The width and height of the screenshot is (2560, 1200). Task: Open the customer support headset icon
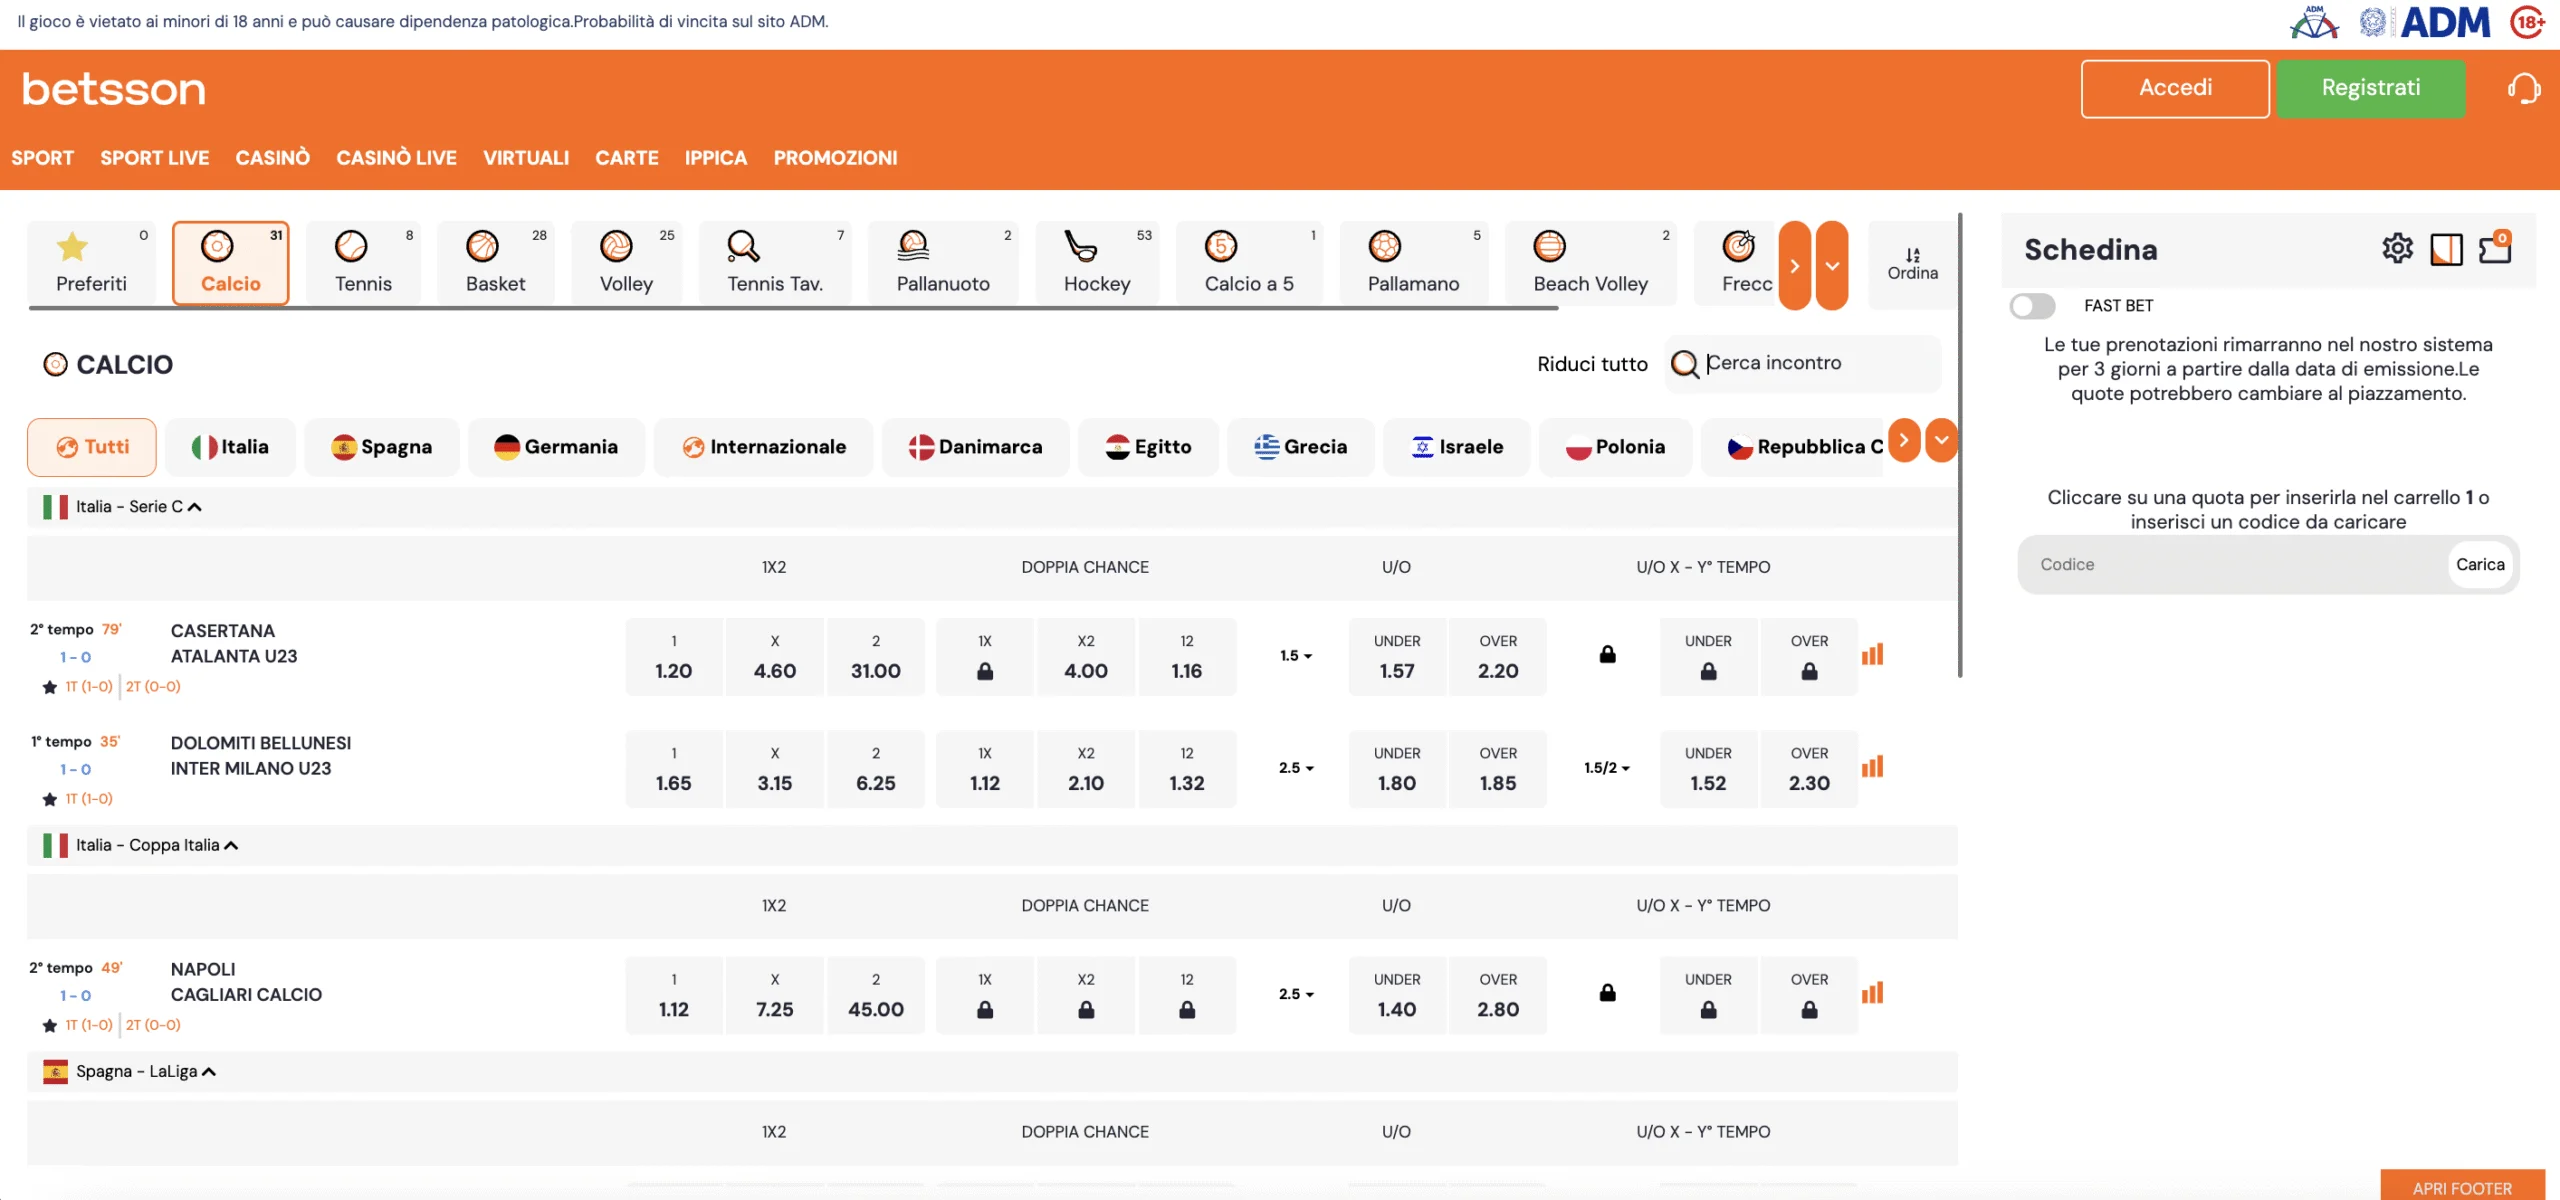click(2524, 88)
